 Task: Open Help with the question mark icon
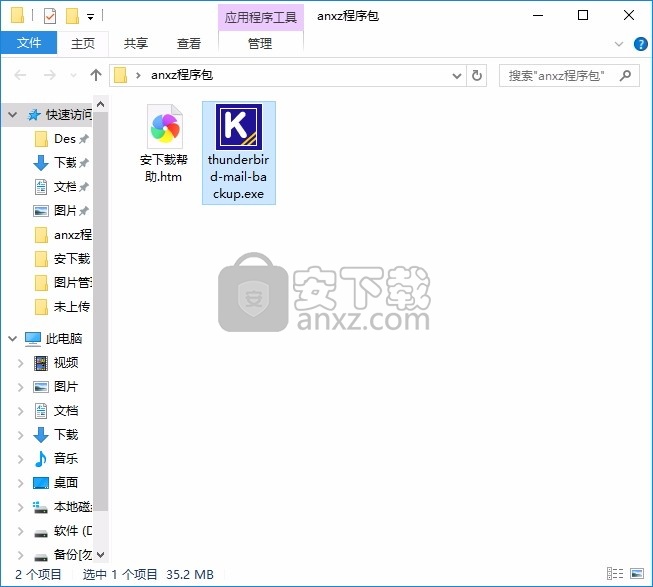(x=641, y=44)
